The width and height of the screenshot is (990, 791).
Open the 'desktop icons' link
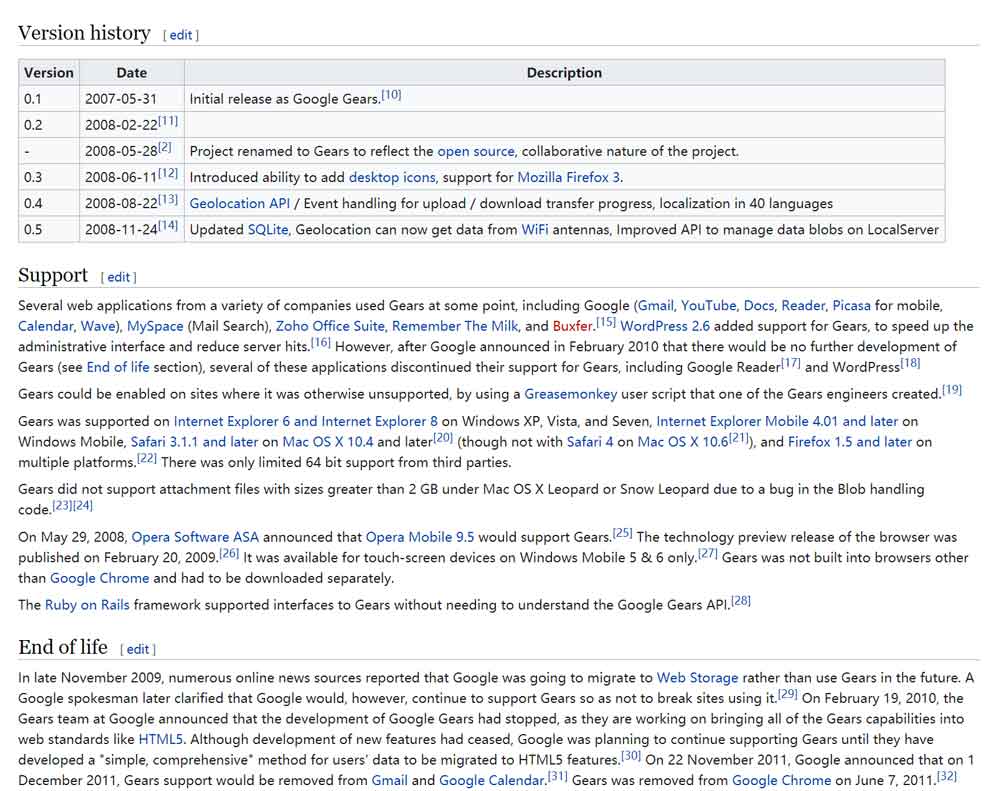click(x=392, y=177)
